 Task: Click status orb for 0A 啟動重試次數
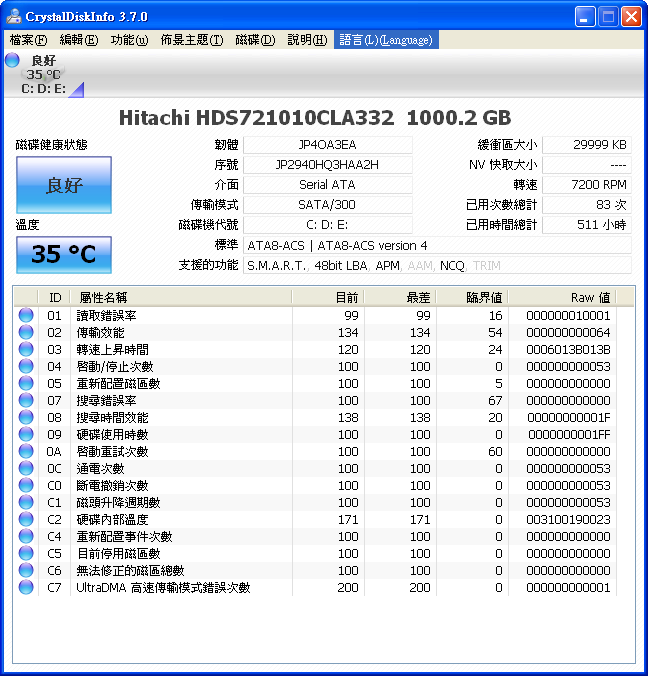click(x=26, y=451)
